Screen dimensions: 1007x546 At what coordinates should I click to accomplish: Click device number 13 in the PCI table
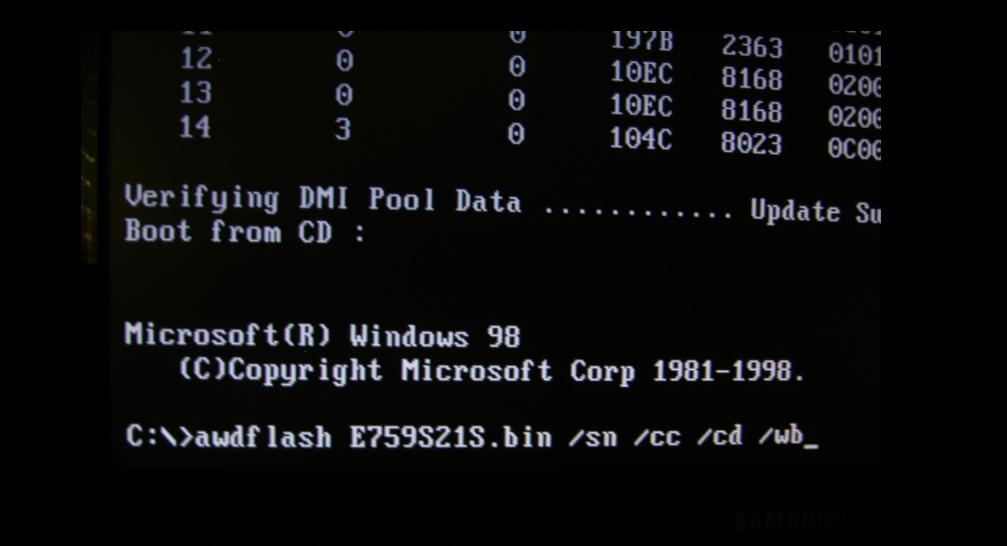[196, 93]
